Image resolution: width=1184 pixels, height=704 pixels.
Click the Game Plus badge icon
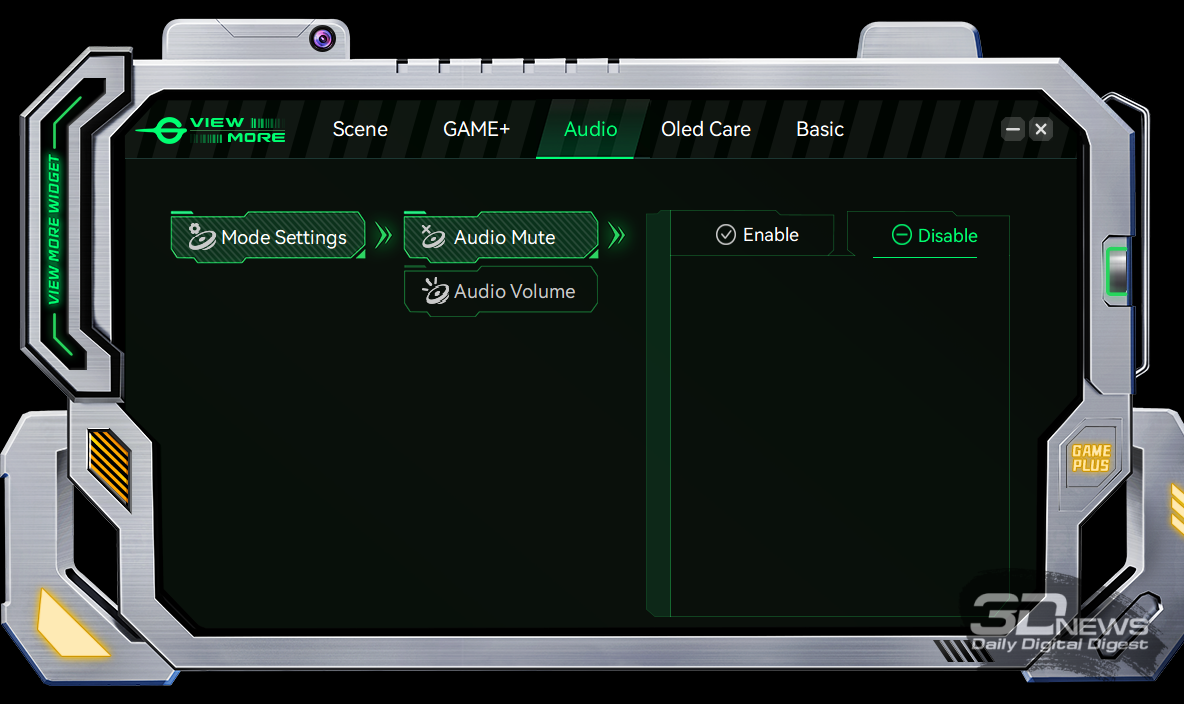[x=1091, y=459]
